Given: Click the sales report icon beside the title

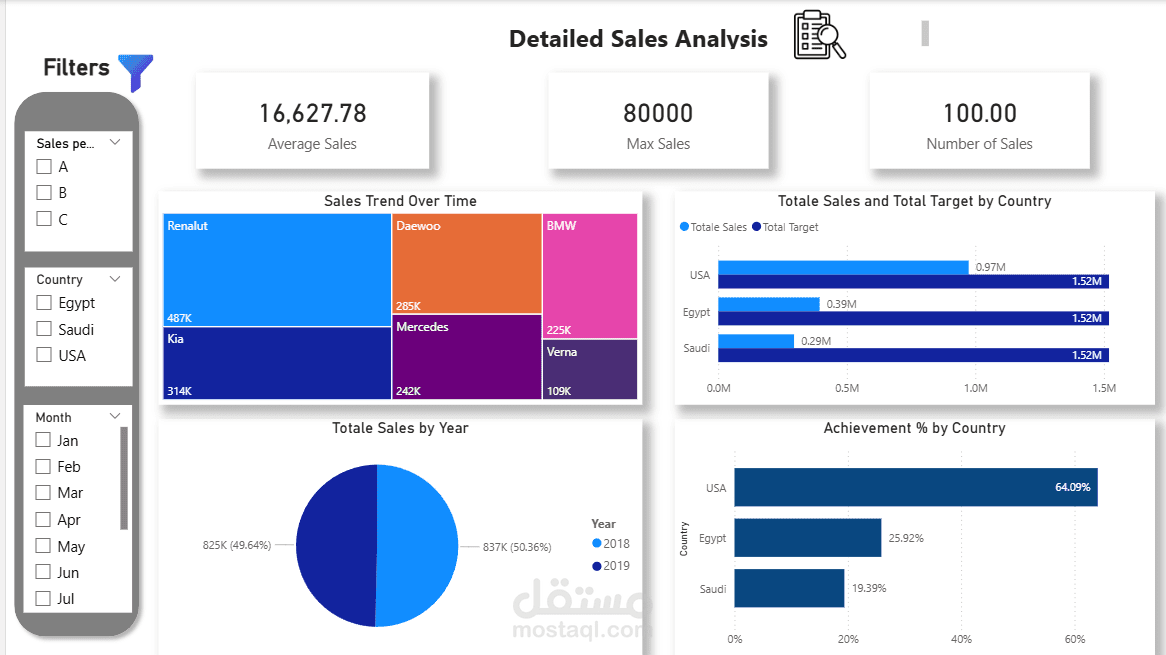Looking at the screenshot, I should [x=818, y=35].
